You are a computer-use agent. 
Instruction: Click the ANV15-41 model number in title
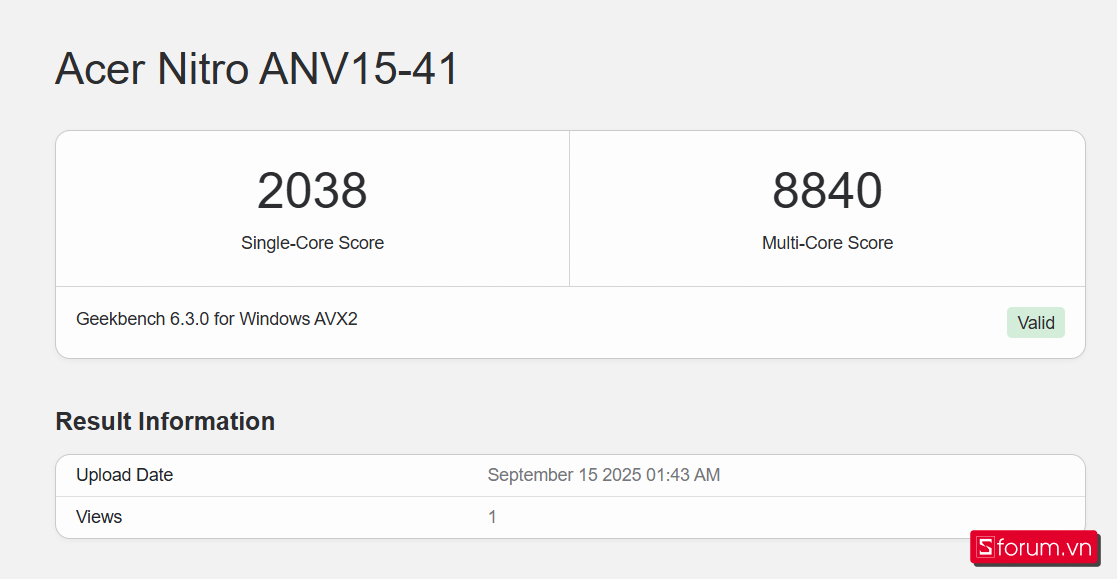pyautogui.click(x=359, y=69)
